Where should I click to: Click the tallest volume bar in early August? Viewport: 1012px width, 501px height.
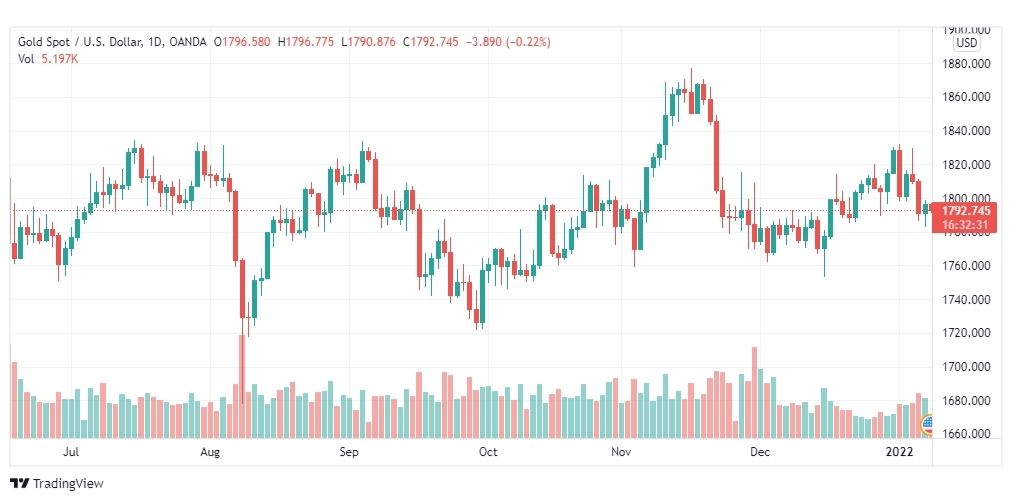(242, 387)
